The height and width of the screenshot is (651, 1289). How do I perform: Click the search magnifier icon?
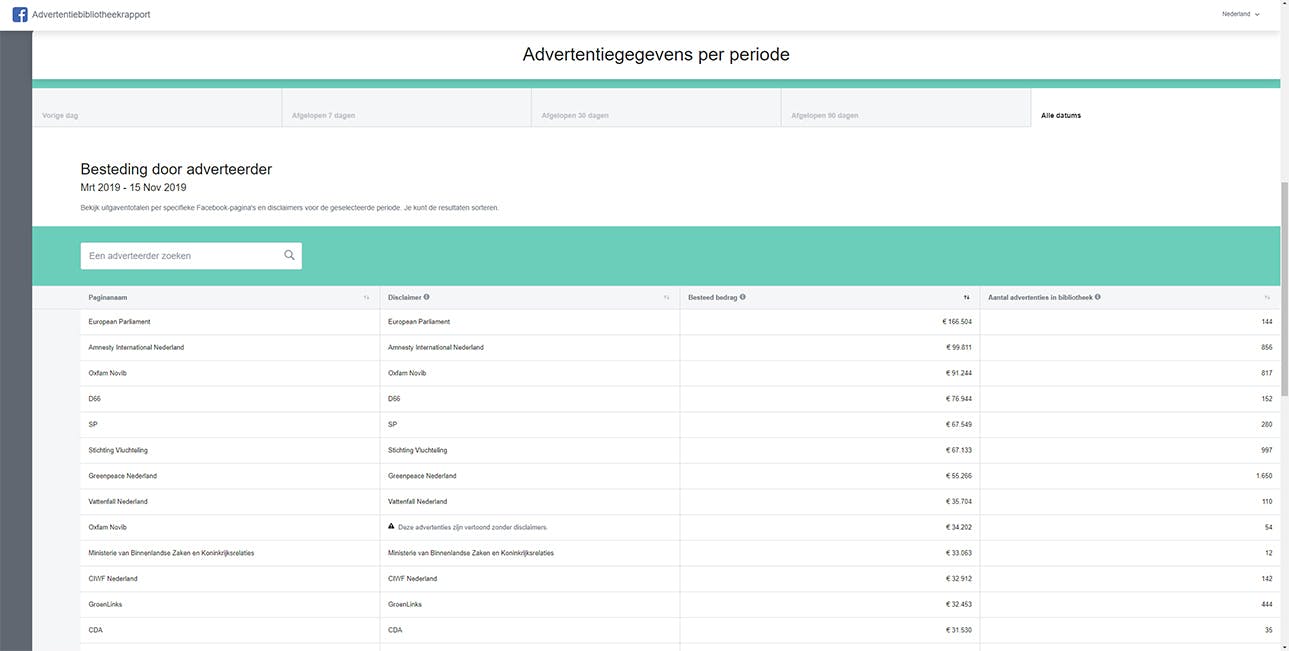[289, 256]
